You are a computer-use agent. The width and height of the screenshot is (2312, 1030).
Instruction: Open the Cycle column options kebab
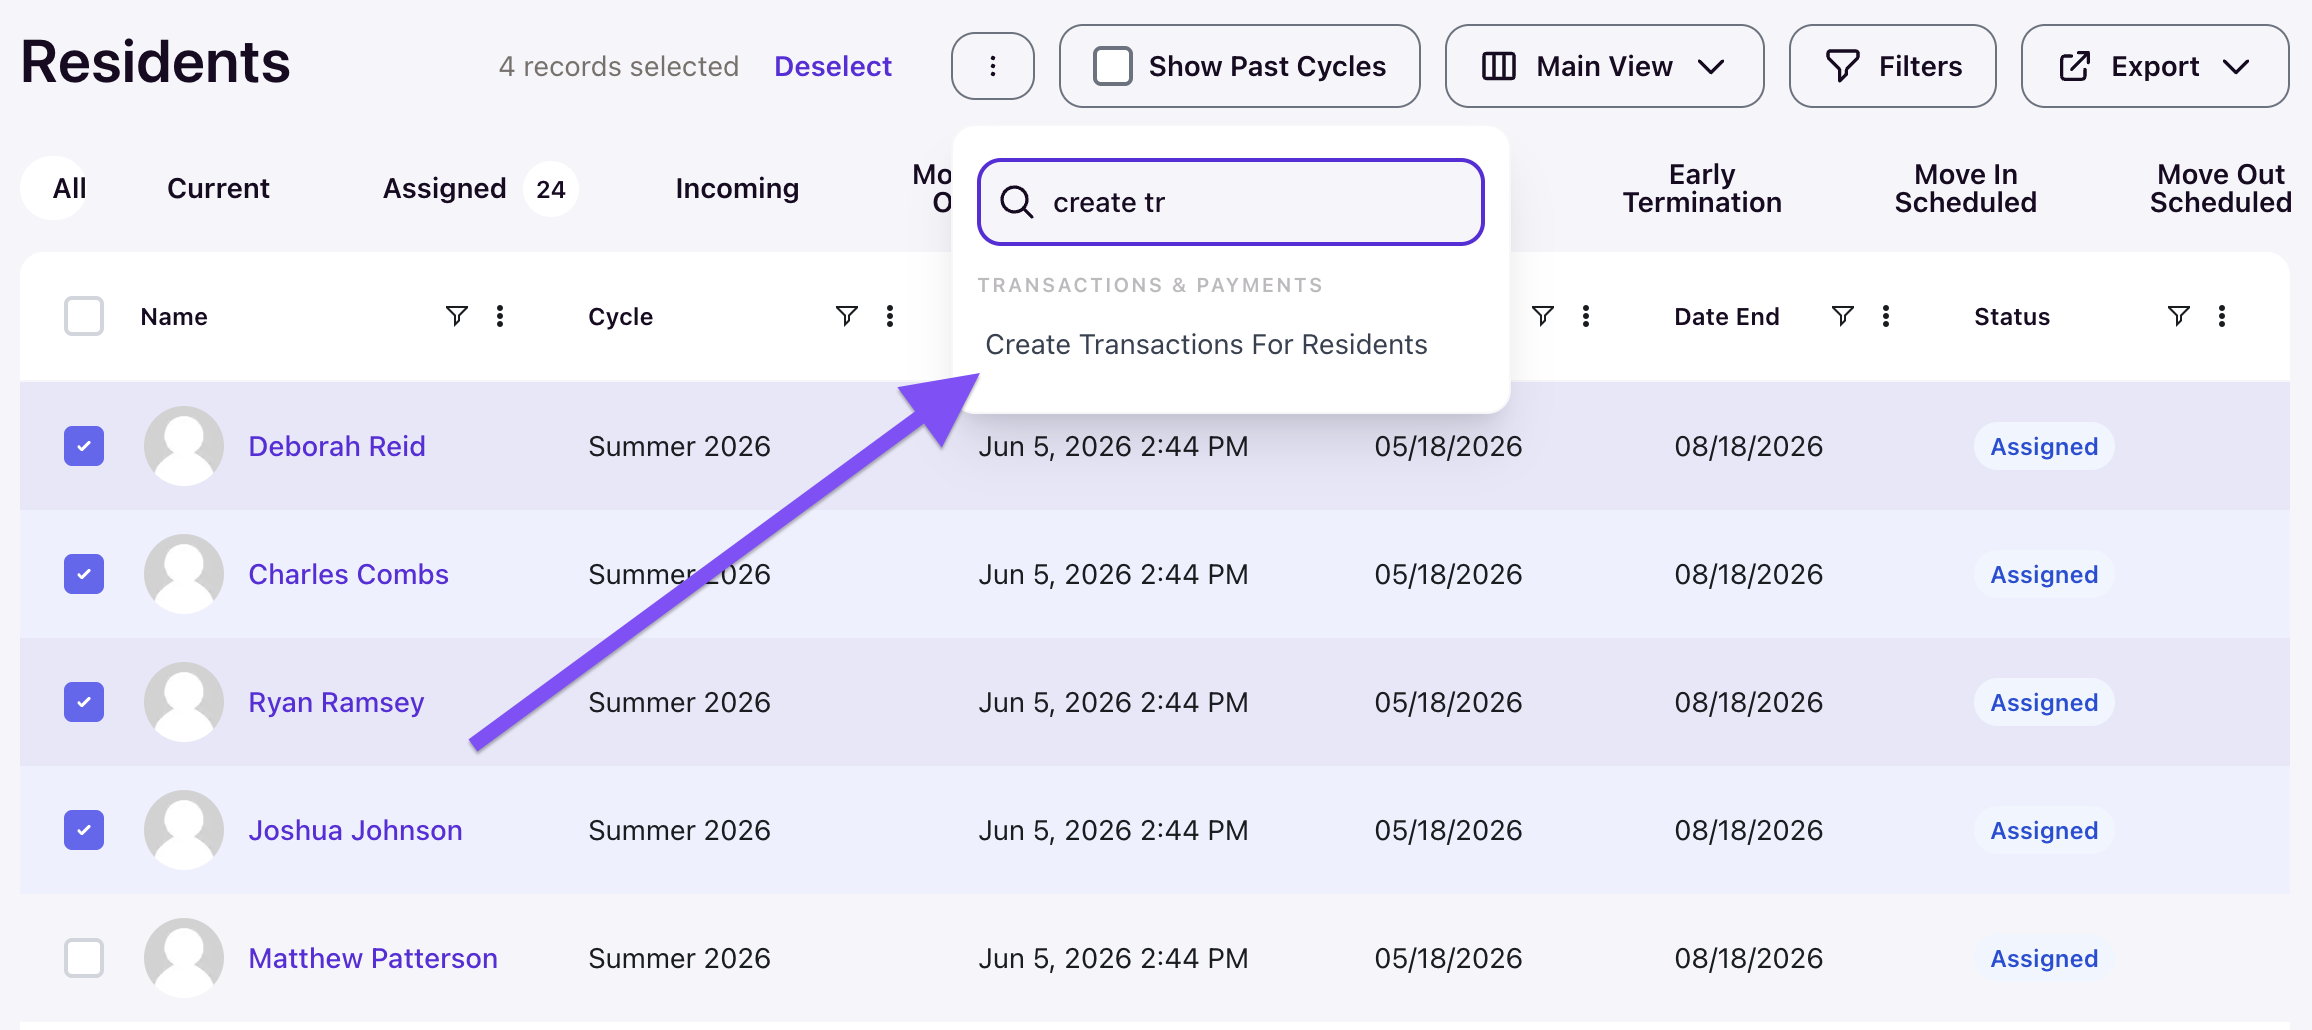(x=890, y=316)
